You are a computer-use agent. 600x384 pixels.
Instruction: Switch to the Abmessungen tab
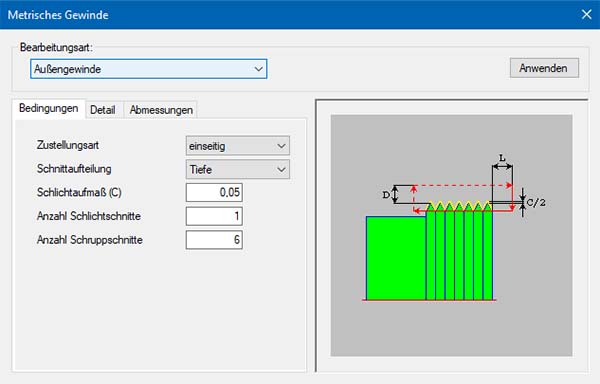point(161,110)
